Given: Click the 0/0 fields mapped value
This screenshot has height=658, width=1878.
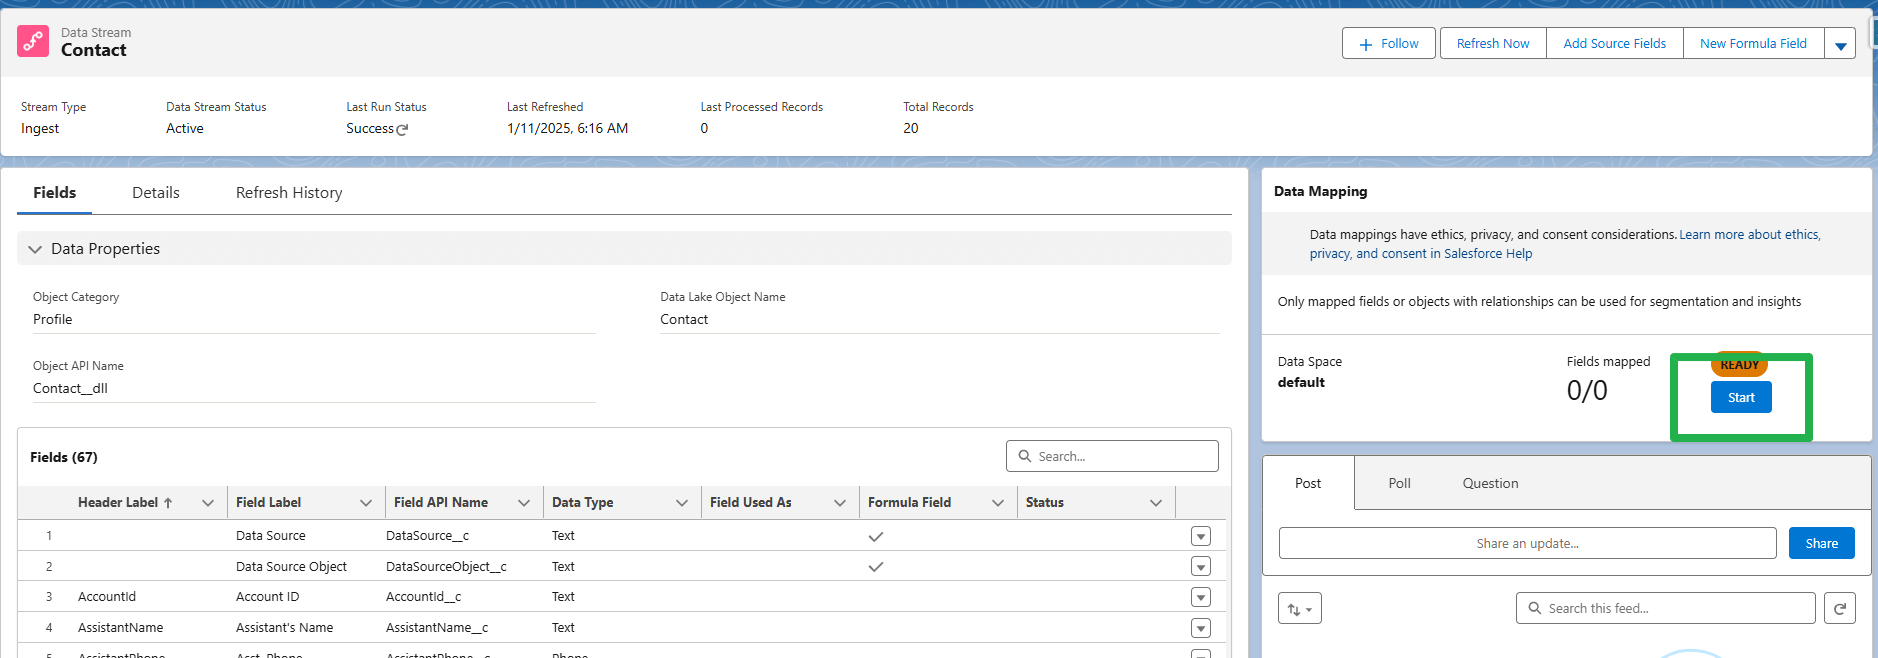Looking at the screenshot, I should pyautogui.click(x=1587, y=390).
